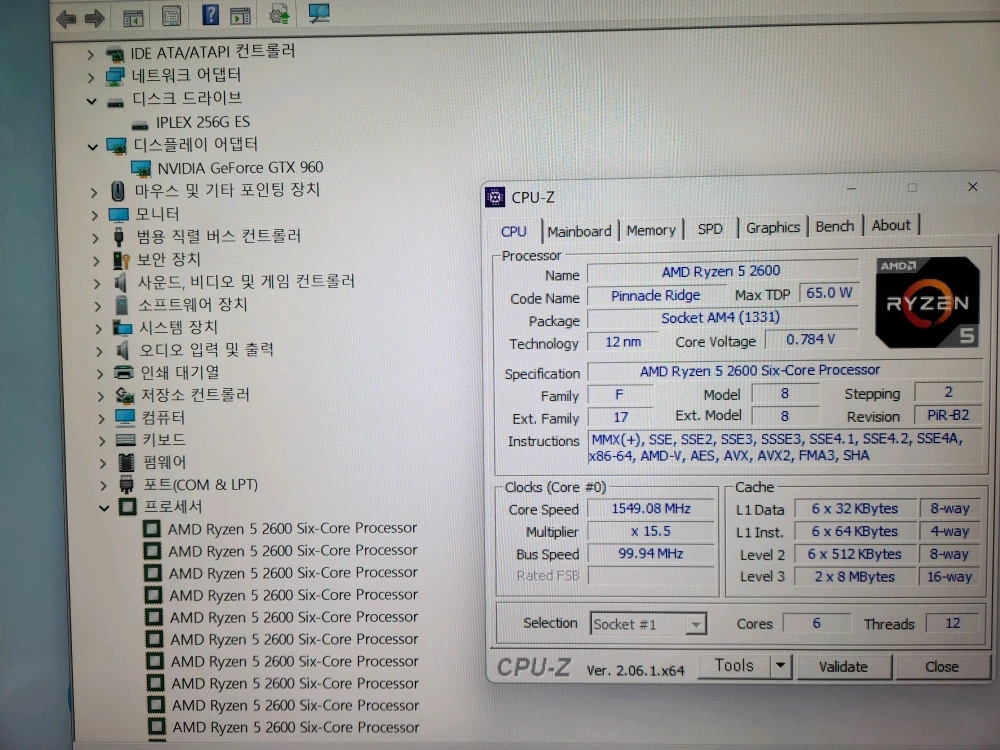The width and height of the screenshot is (1000, 750).
Task: Expand the IDE ATA/ATAPI 컨트롤러 node
Action: (x=90, y=55)
